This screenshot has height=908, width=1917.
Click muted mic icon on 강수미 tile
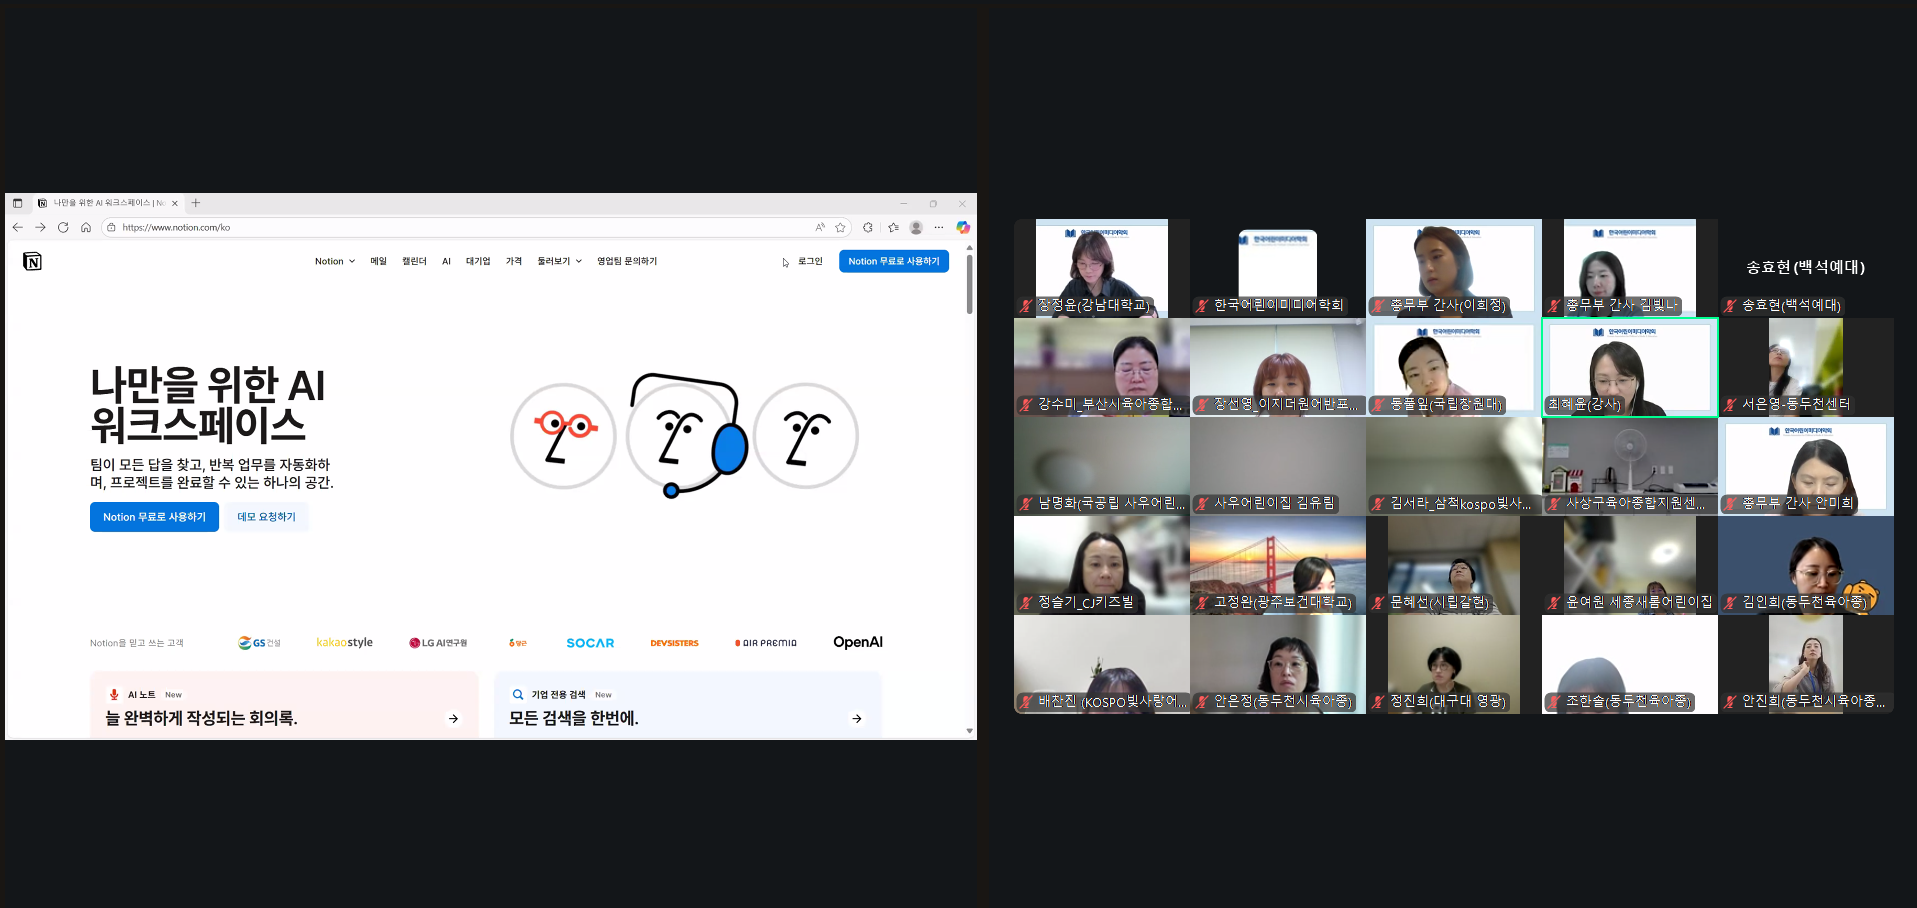pyautogui.click(x=1026, y=405)
